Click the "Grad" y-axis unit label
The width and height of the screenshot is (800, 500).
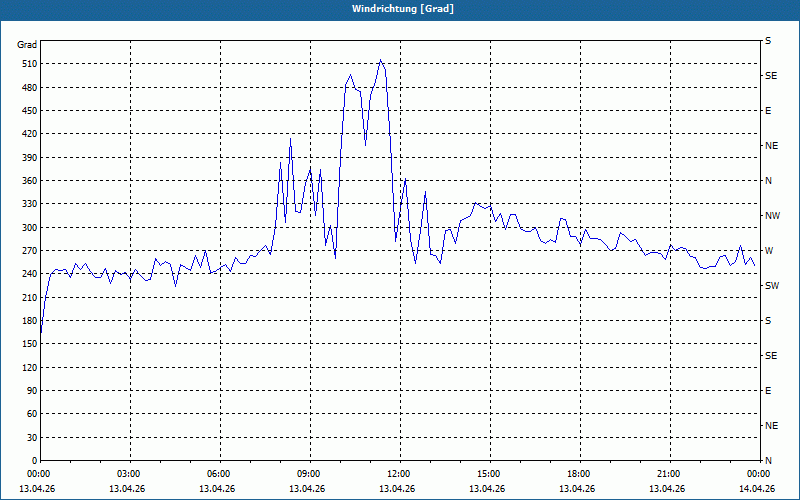[27, 45]
